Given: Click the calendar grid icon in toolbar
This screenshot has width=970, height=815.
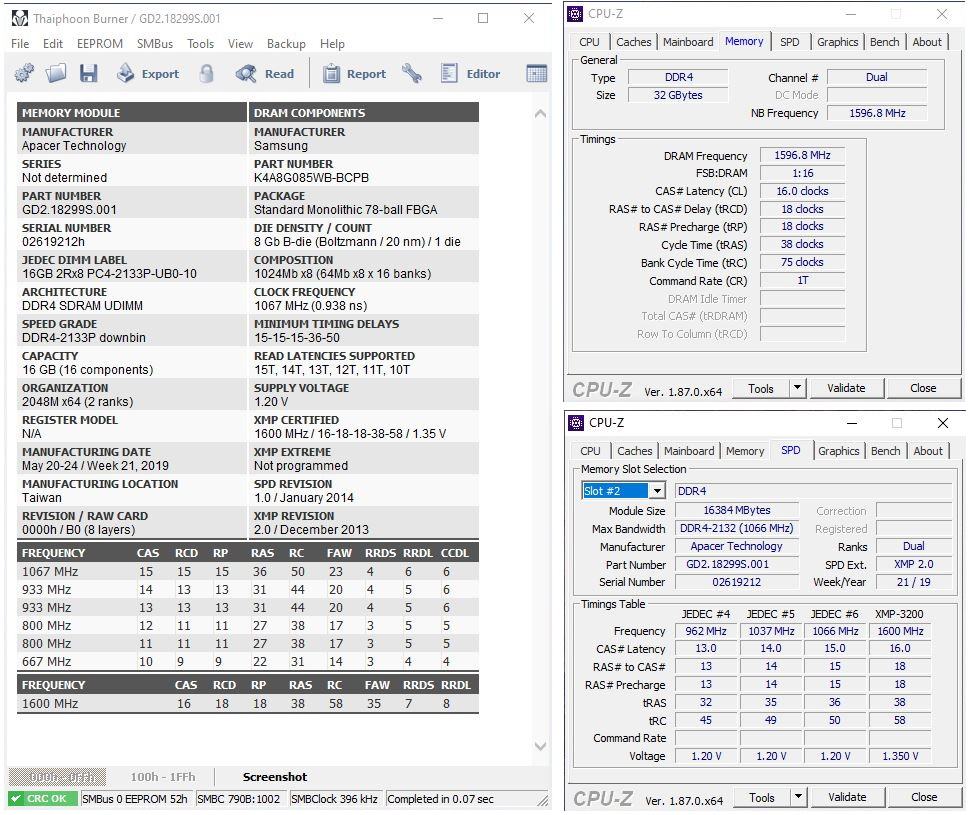Looking at the screenshot, I should click(x=536, y=73).
